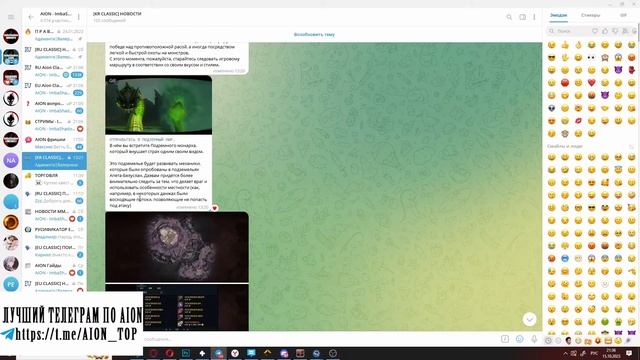This screenshot has width=640, height=360.
Task: Open Yandex browser from the taskbar
Action: [x=235, y=353]
